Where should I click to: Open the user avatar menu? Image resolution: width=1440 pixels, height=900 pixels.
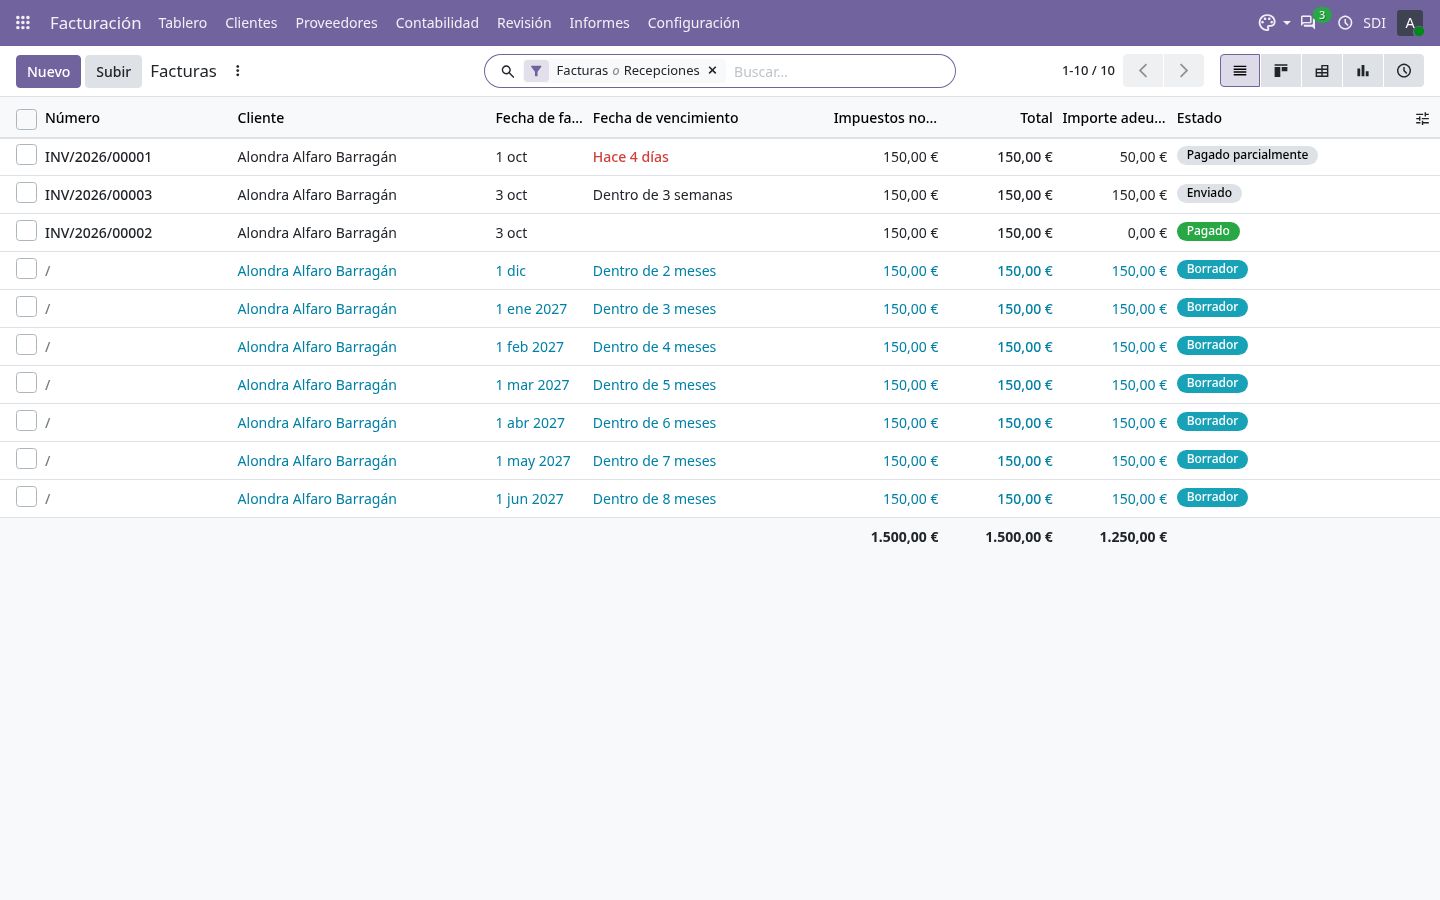click(x=1410, y=22)
